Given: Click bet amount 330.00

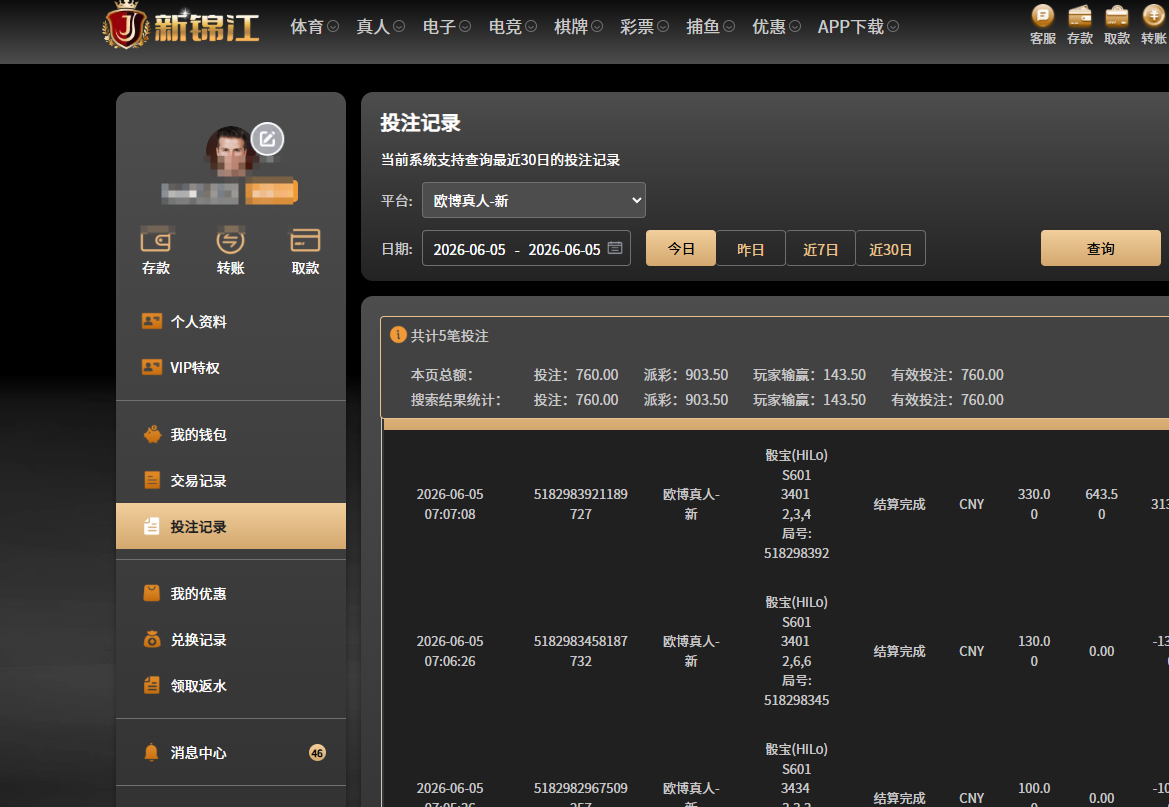Looking at the screenshot, I should (1034, 504).
